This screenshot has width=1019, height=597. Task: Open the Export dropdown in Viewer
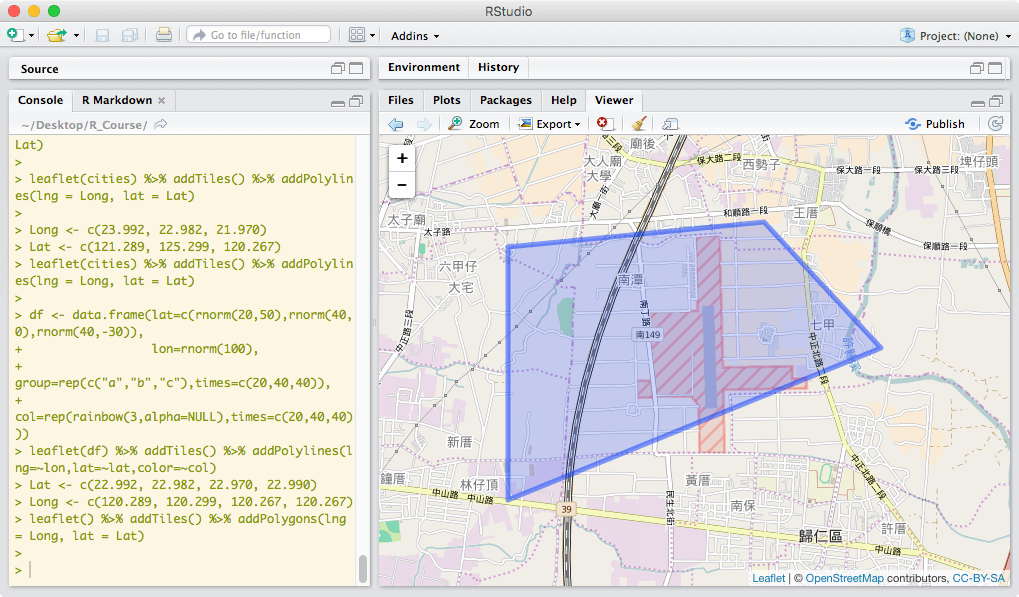[550, 124]
